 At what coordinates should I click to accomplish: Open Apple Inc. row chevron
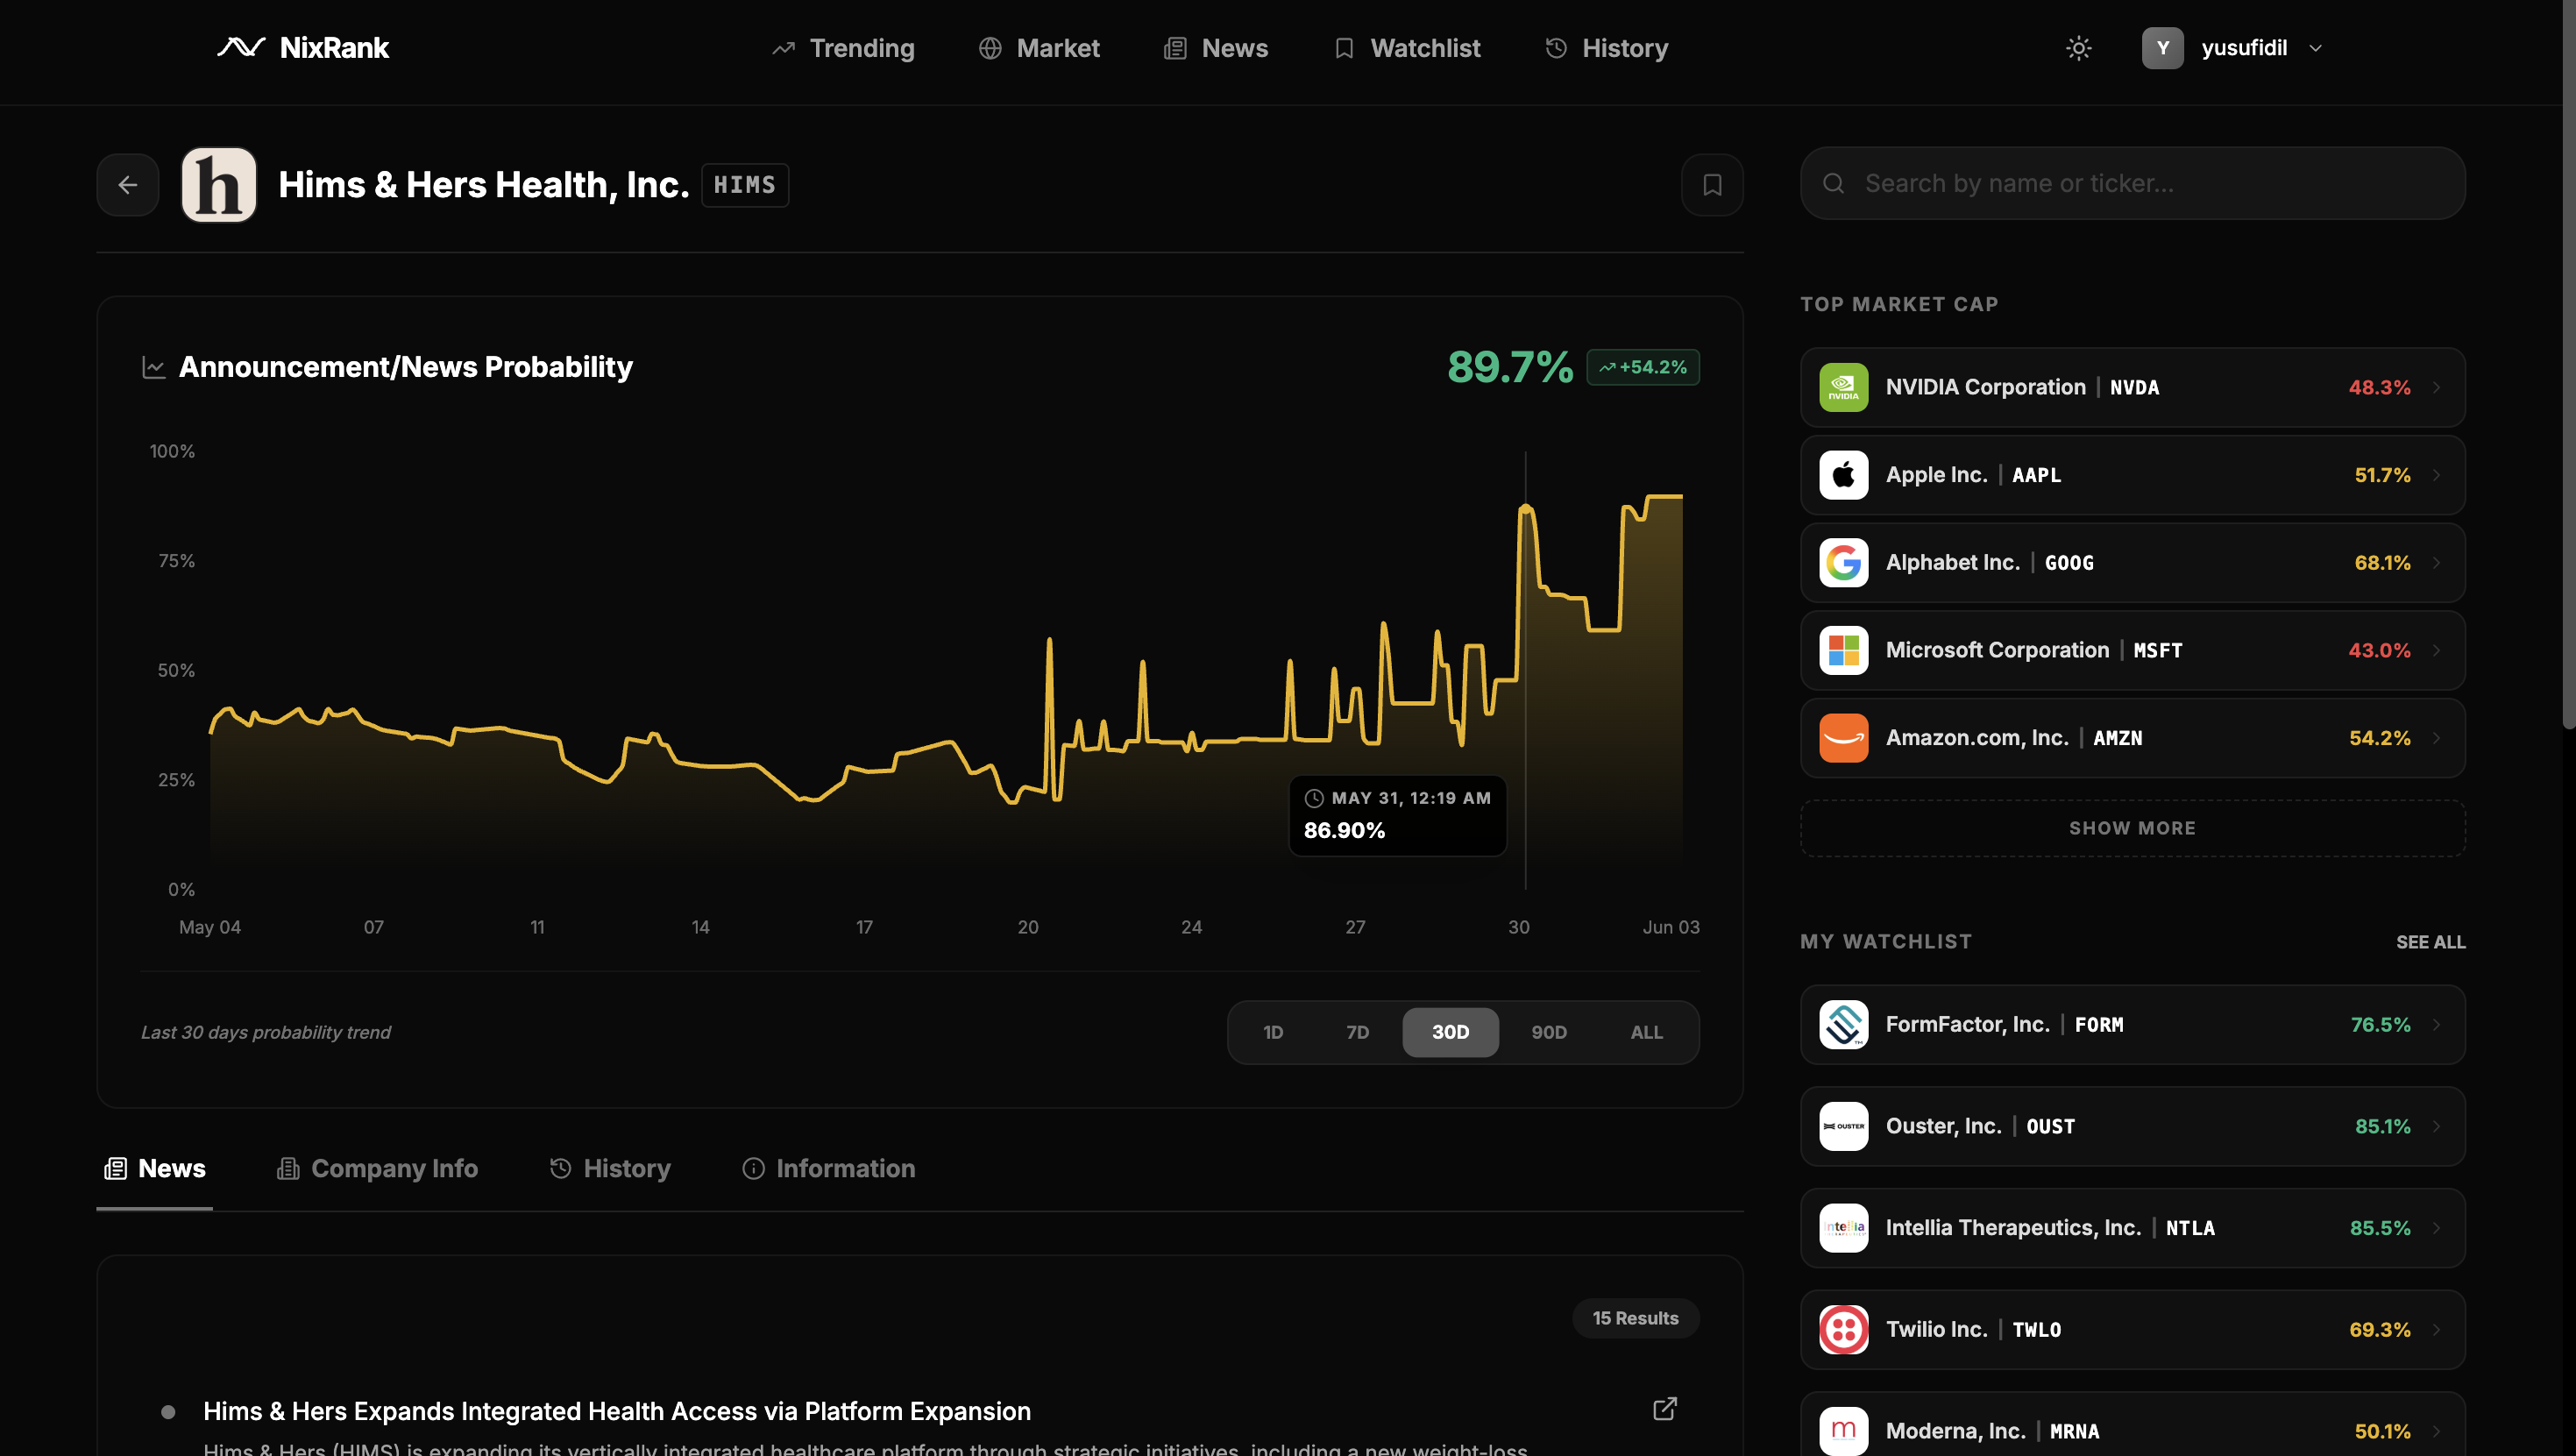2437,475
